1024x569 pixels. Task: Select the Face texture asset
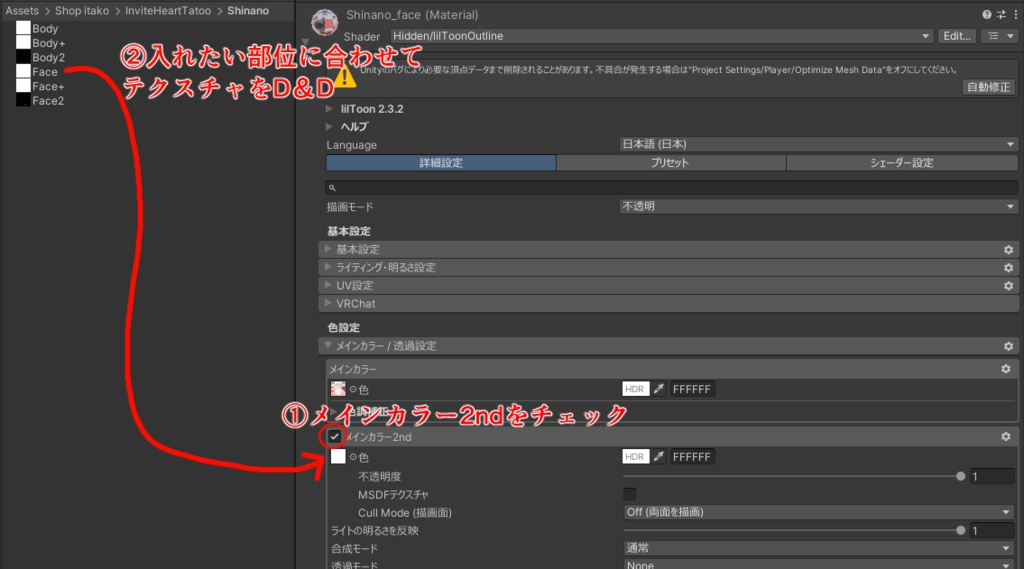[x=37, y=71]
